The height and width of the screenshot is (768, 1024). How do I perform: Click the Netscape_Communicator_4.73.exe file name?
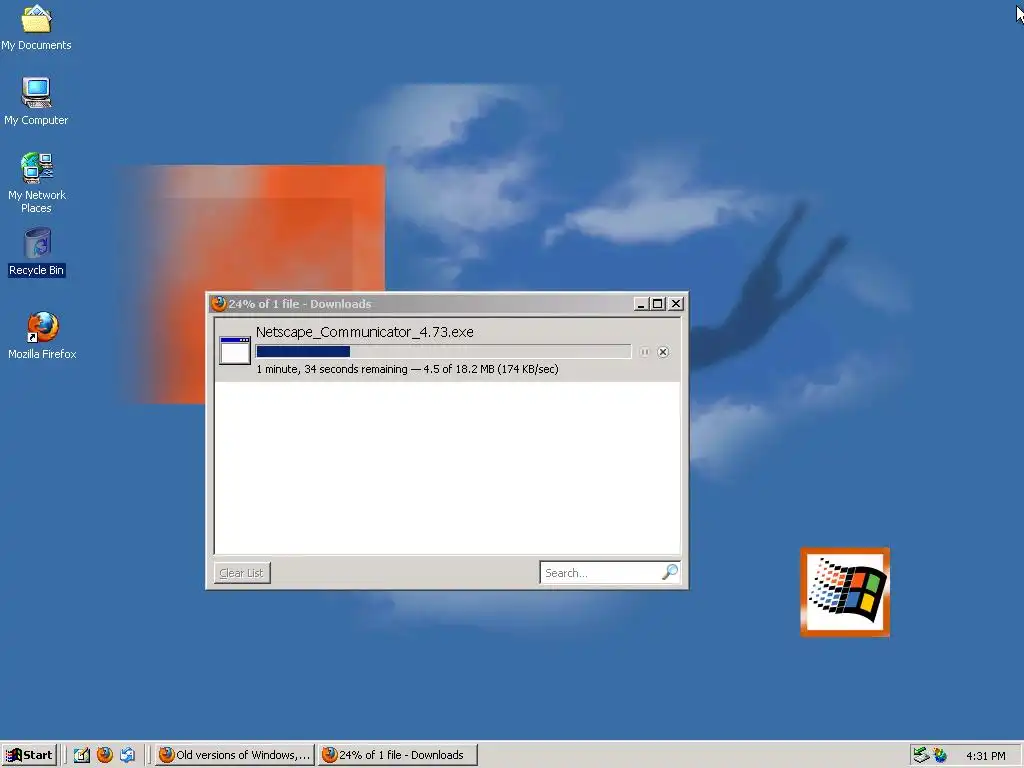[364, 332]
